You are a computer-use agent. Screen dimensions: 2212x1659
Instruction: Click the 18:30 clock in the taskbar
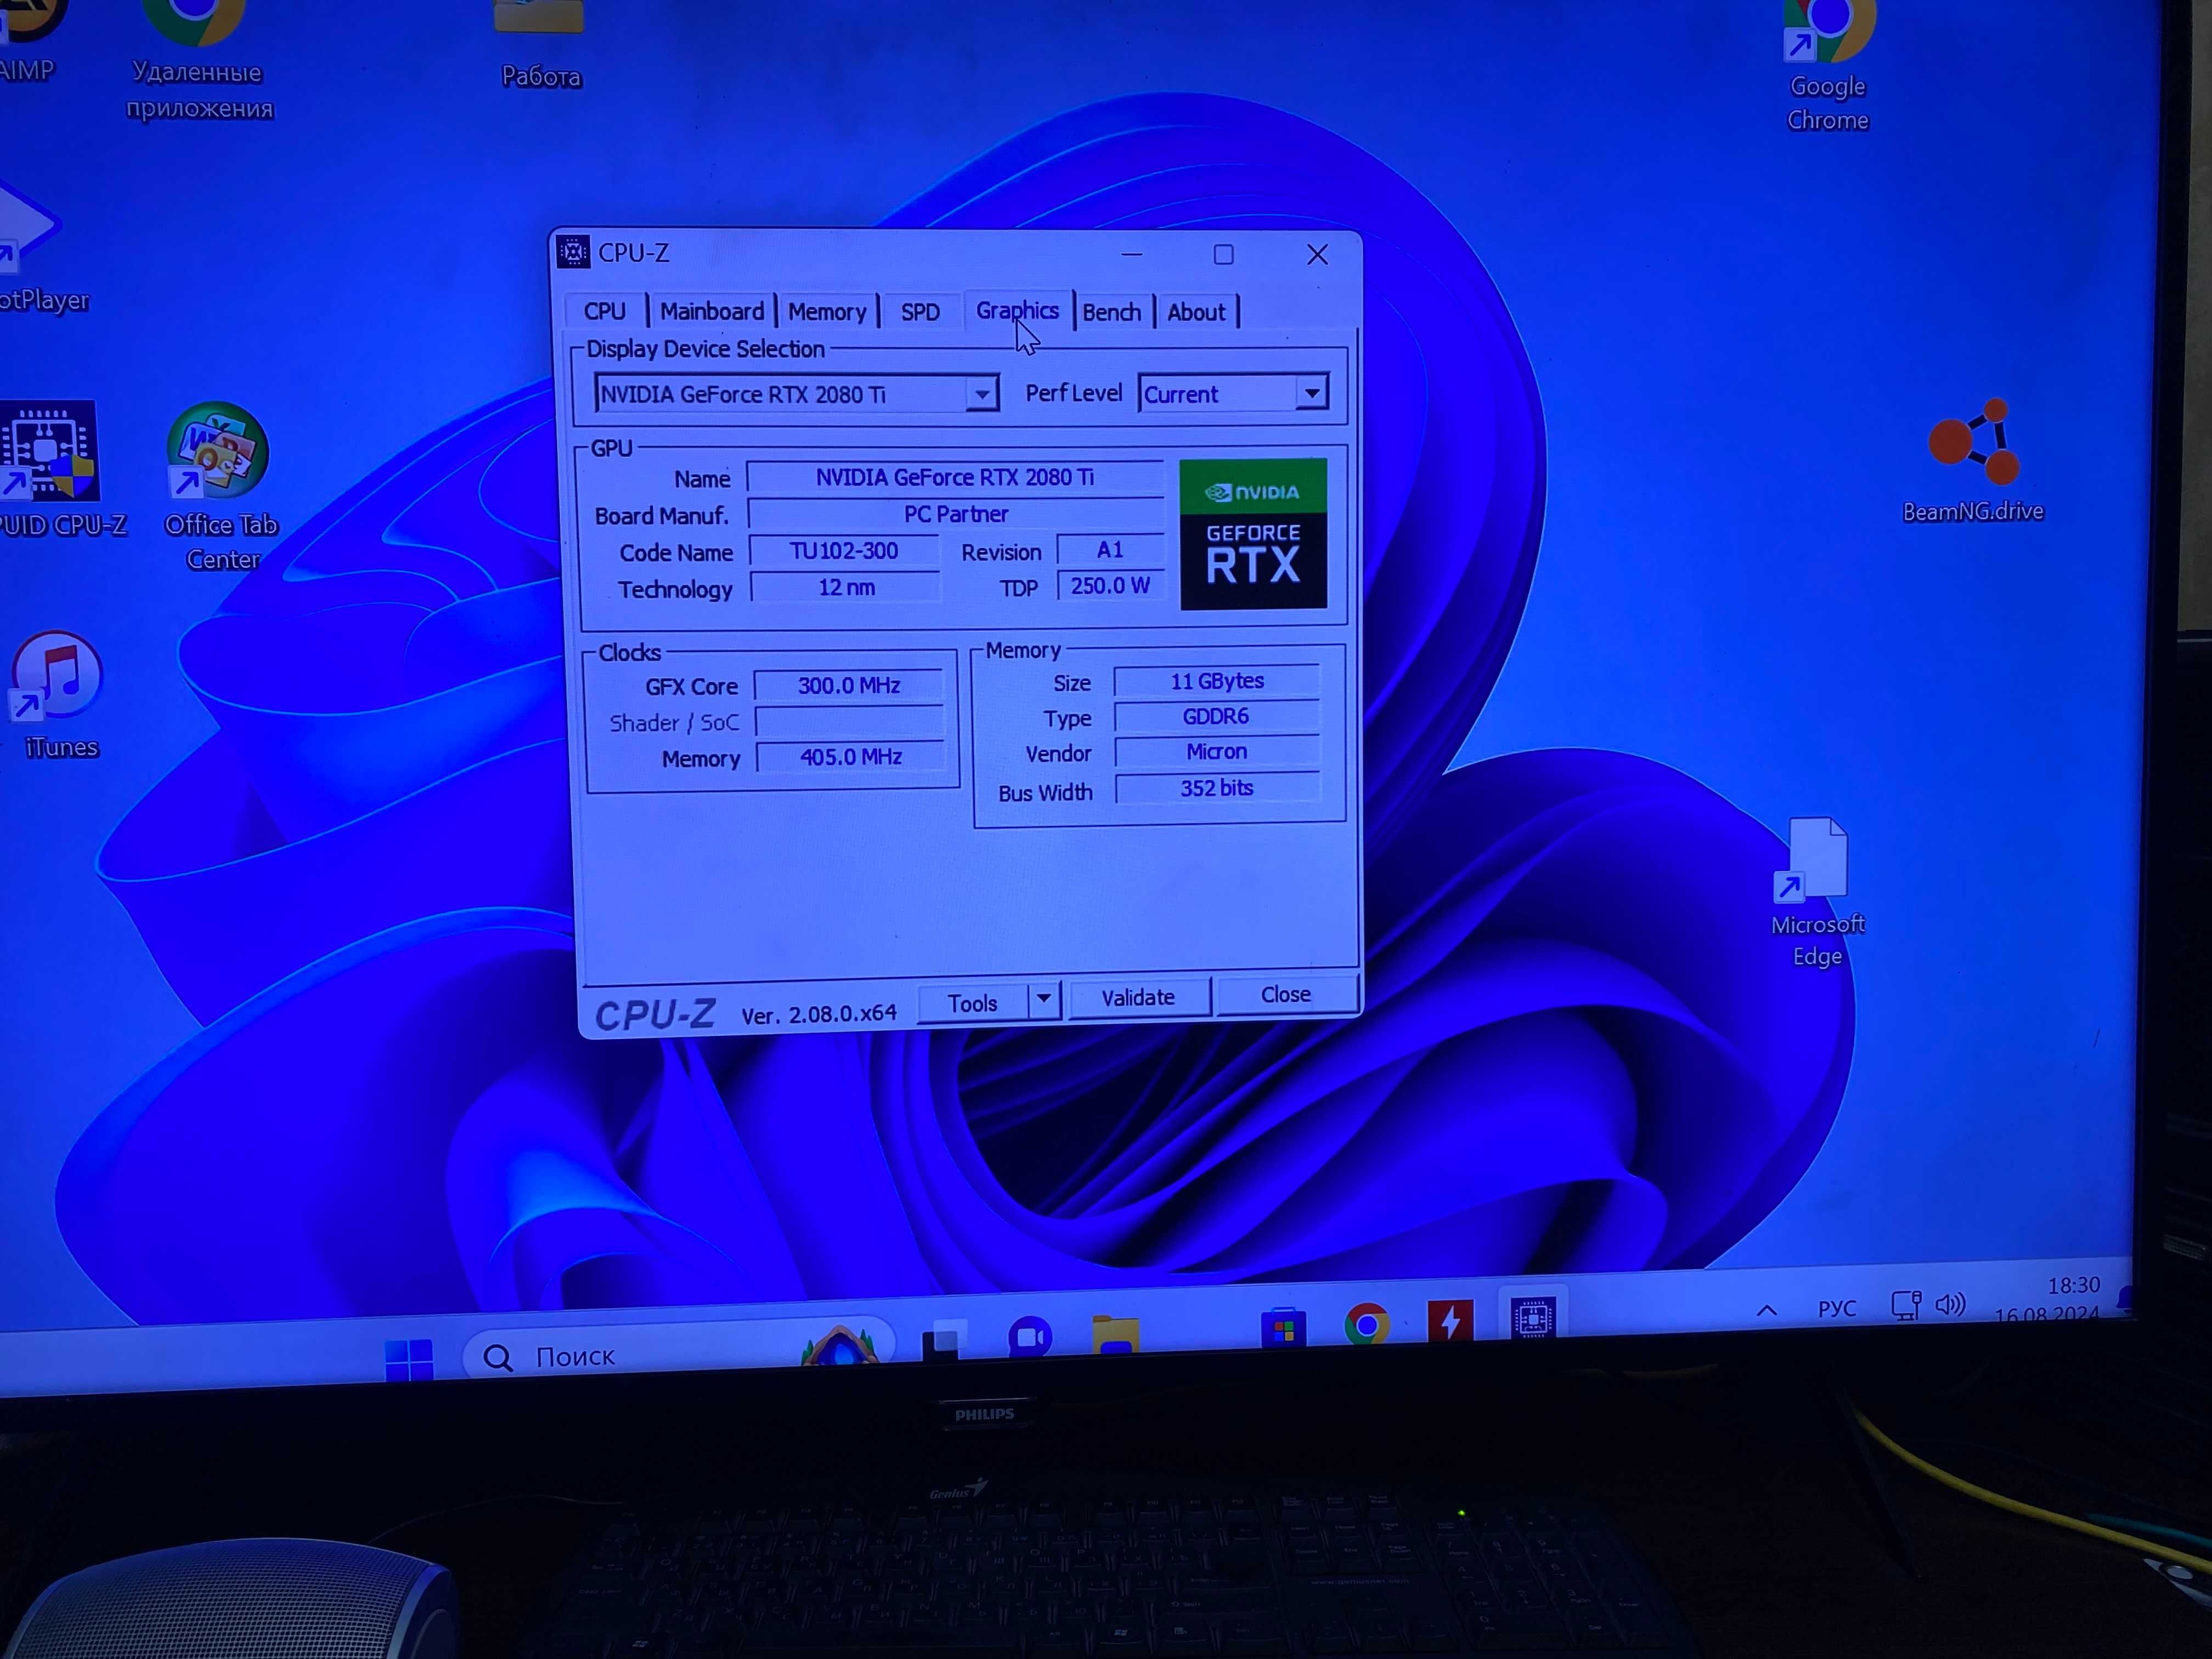[2073, 1285]
